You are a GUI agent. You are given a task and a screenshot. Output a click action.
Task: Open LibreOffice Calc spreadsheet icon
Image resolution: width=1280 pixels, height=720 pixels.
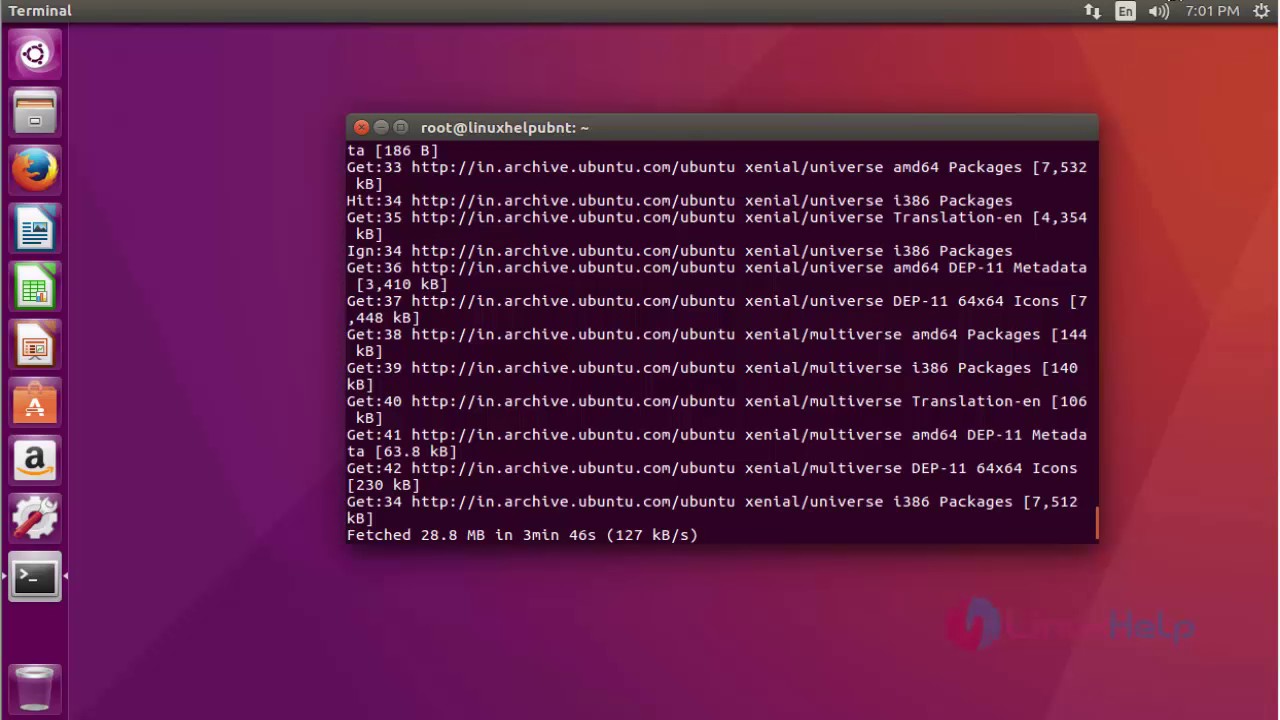[35, 286]
